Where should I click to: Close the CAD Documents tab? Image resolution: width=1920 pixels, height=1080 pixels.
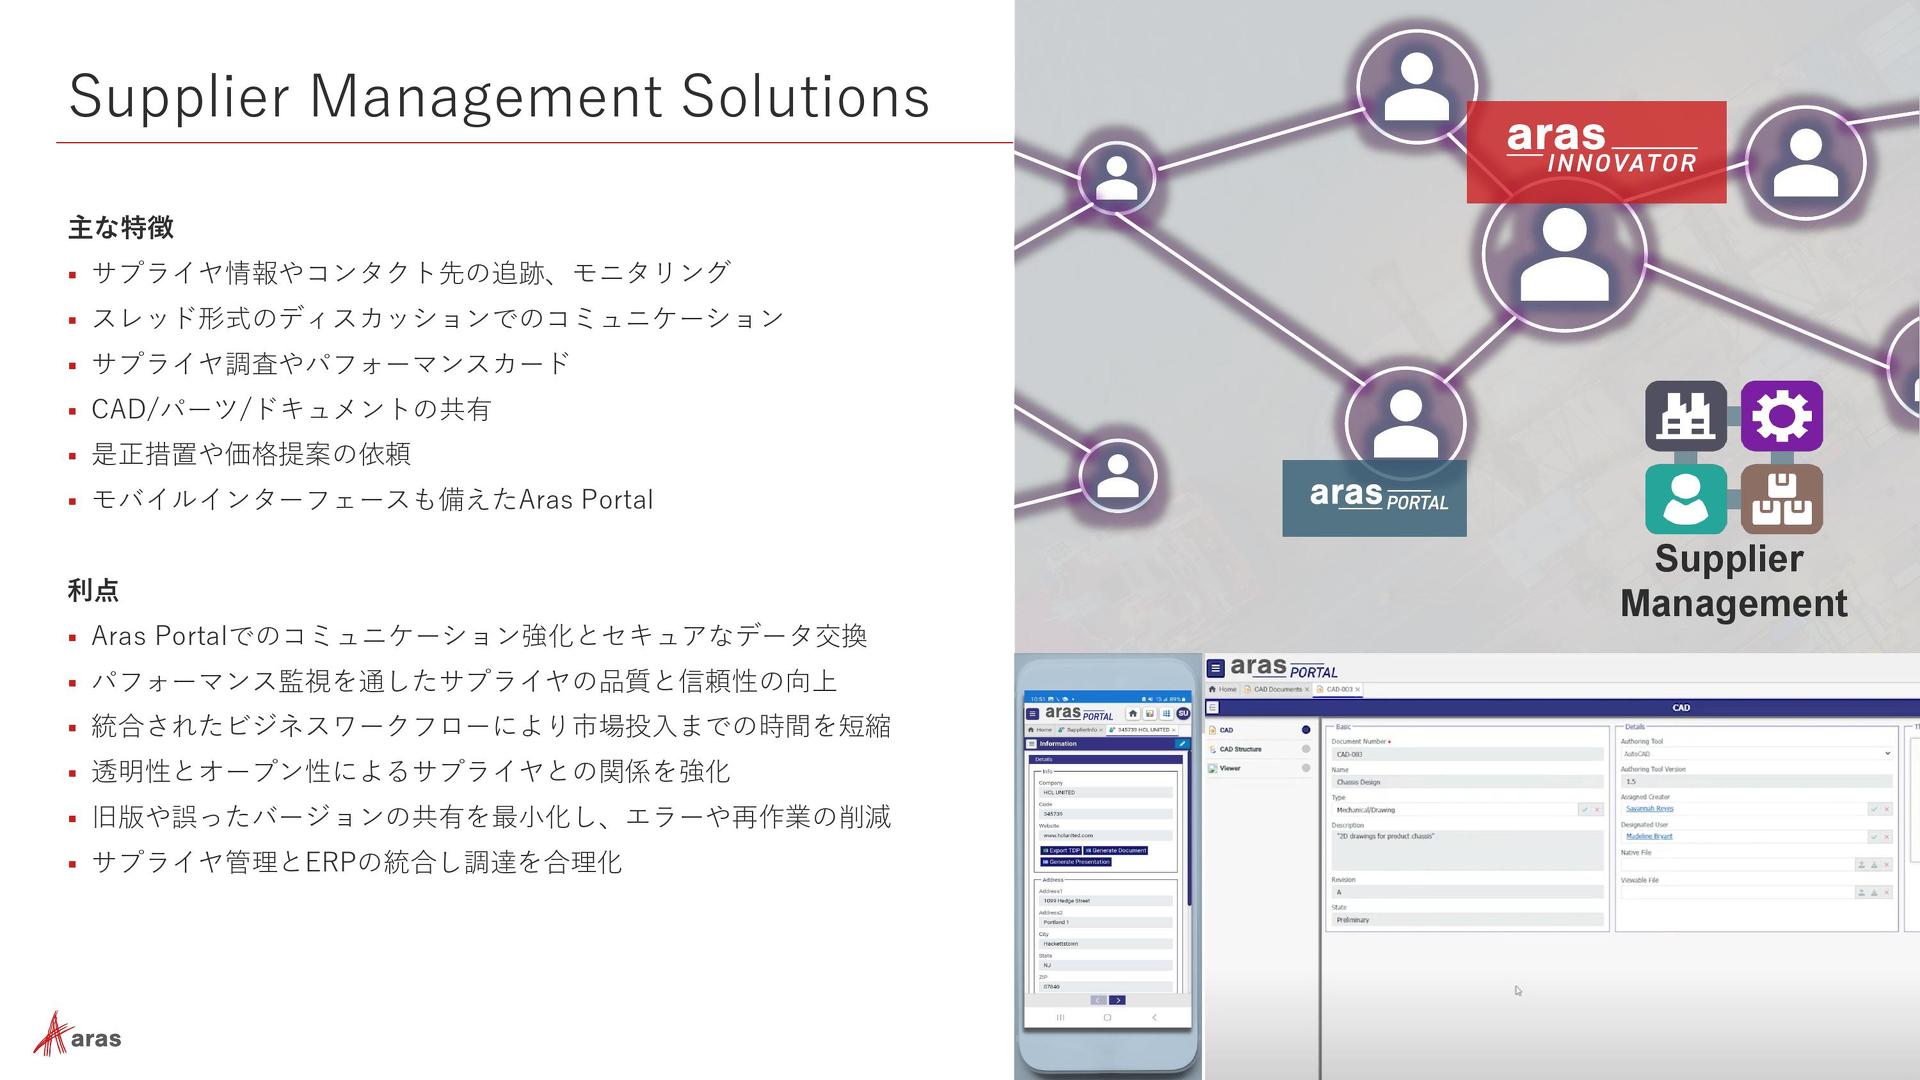1306,689
